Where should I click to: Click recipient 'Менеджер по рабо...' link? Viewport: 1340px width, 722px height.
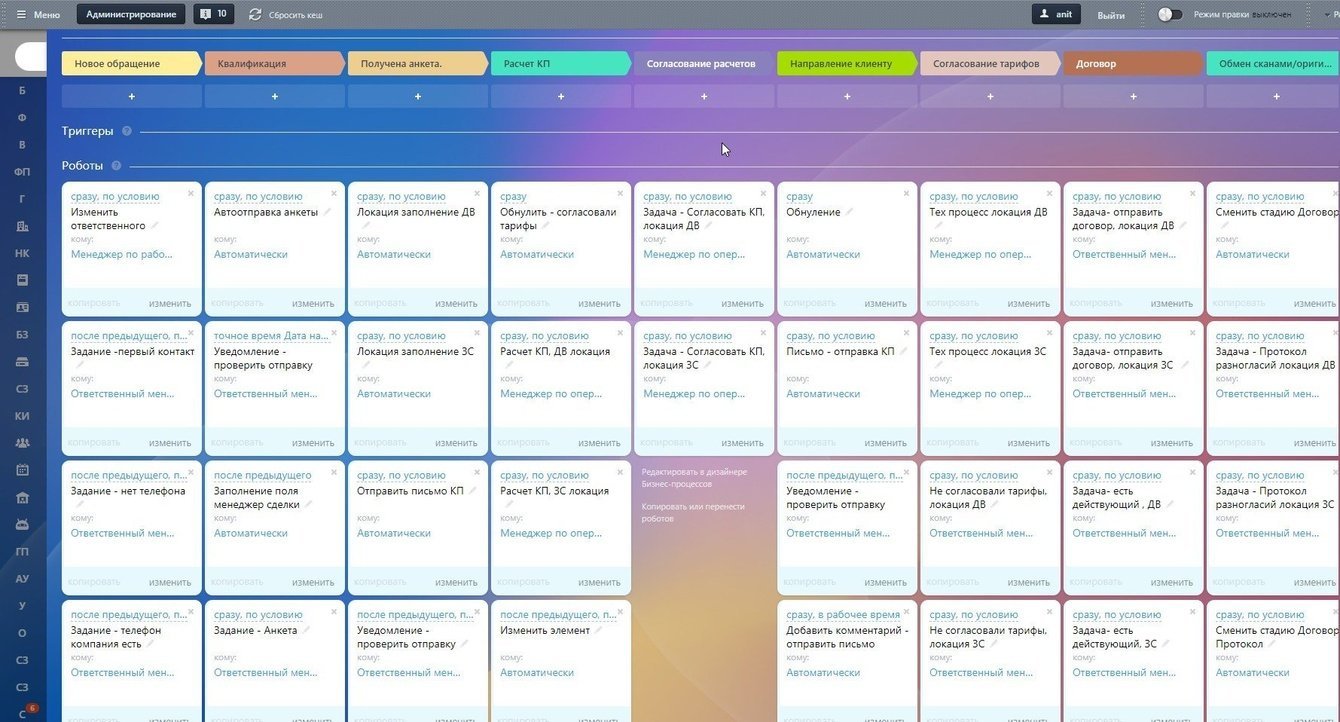[122, 254]
